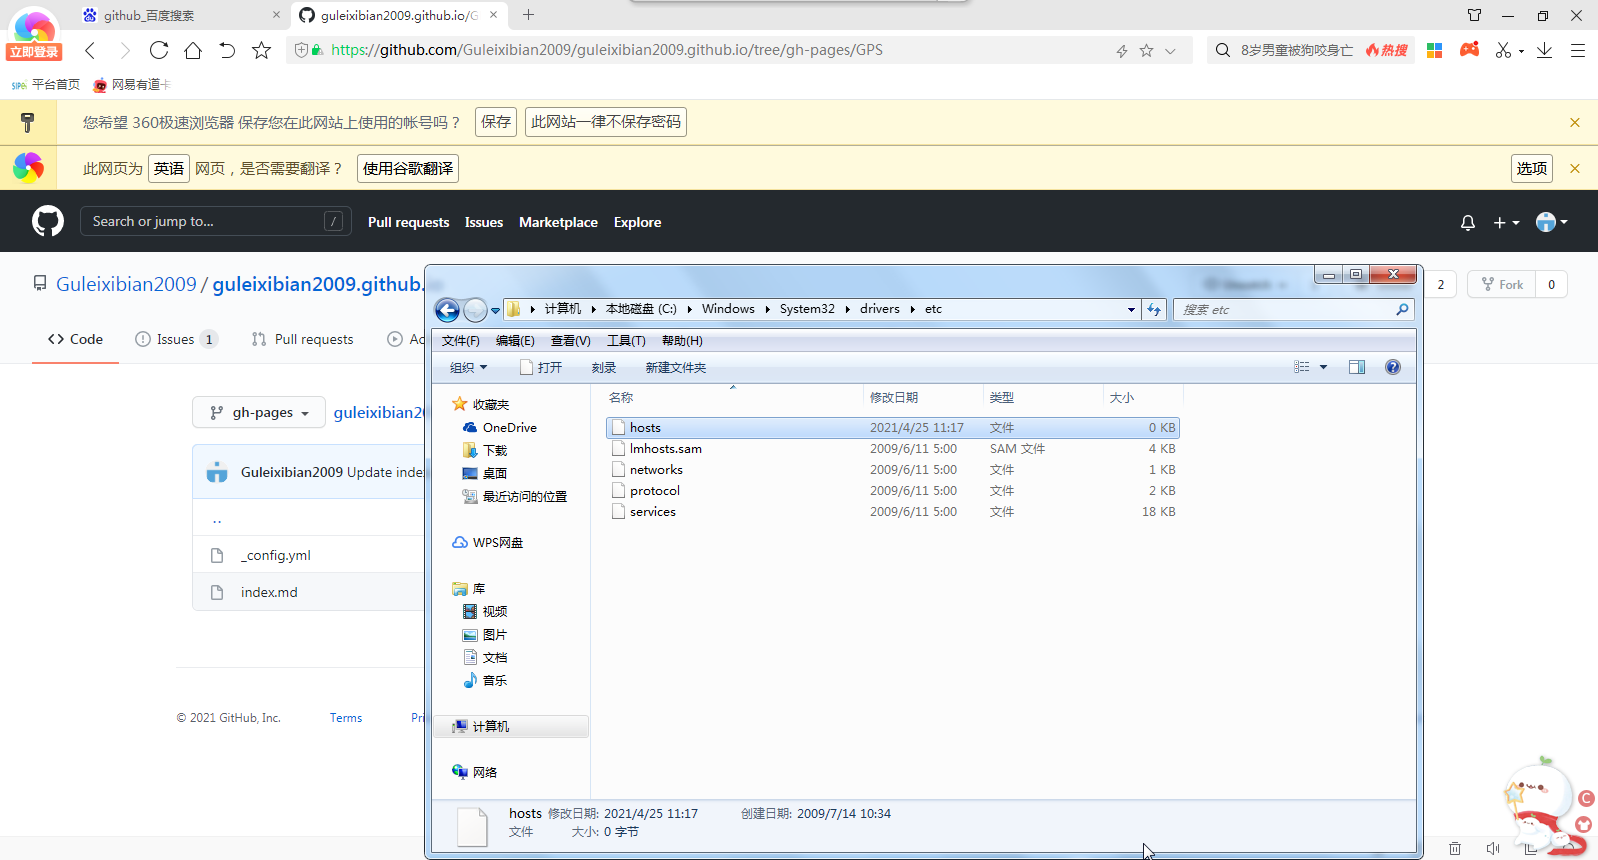Image resolution: width=1598 pixels, height=860 pixels.
Task: Open the Guleixibian2009 owner link
Action: click(126, 284)
